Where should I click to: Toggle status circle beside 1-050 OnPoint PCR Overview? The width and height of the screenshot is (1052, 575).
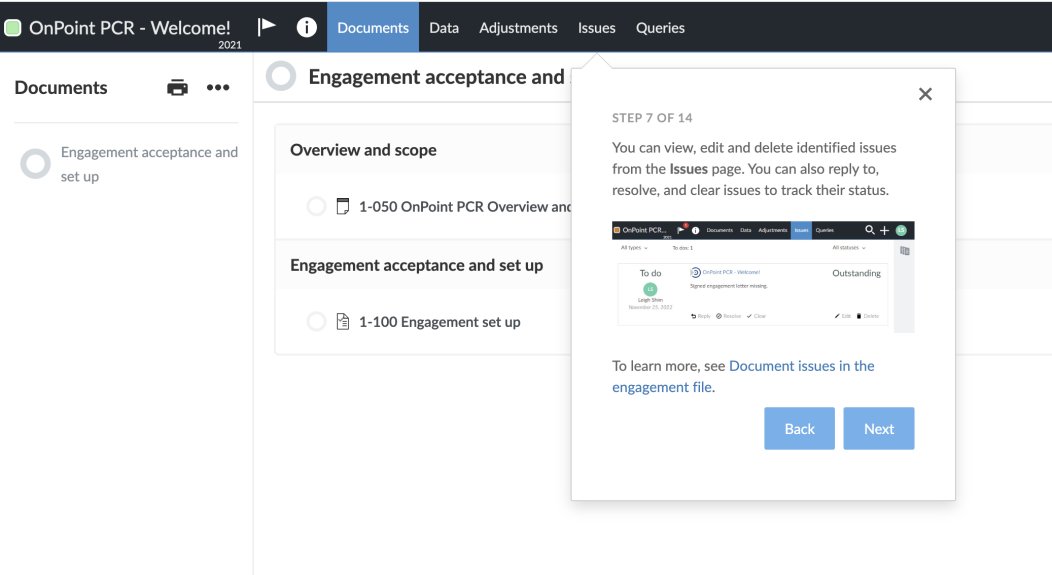click(316, 207)
